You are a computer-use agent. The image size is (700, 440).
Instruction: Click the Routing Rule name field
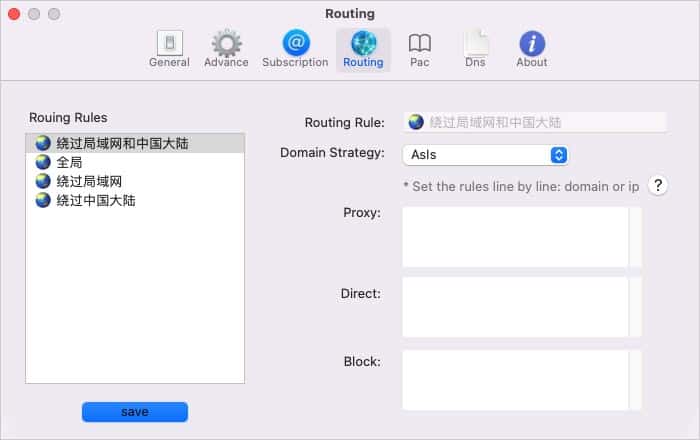[535, 122]
